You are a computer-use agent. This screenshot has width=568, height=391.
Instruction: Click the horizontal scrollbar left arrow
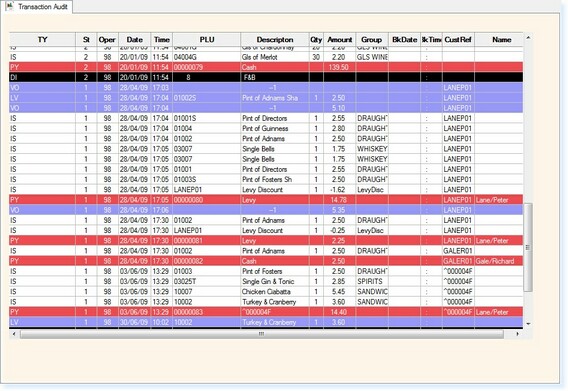pyautogui.click(x=14, y=334)
